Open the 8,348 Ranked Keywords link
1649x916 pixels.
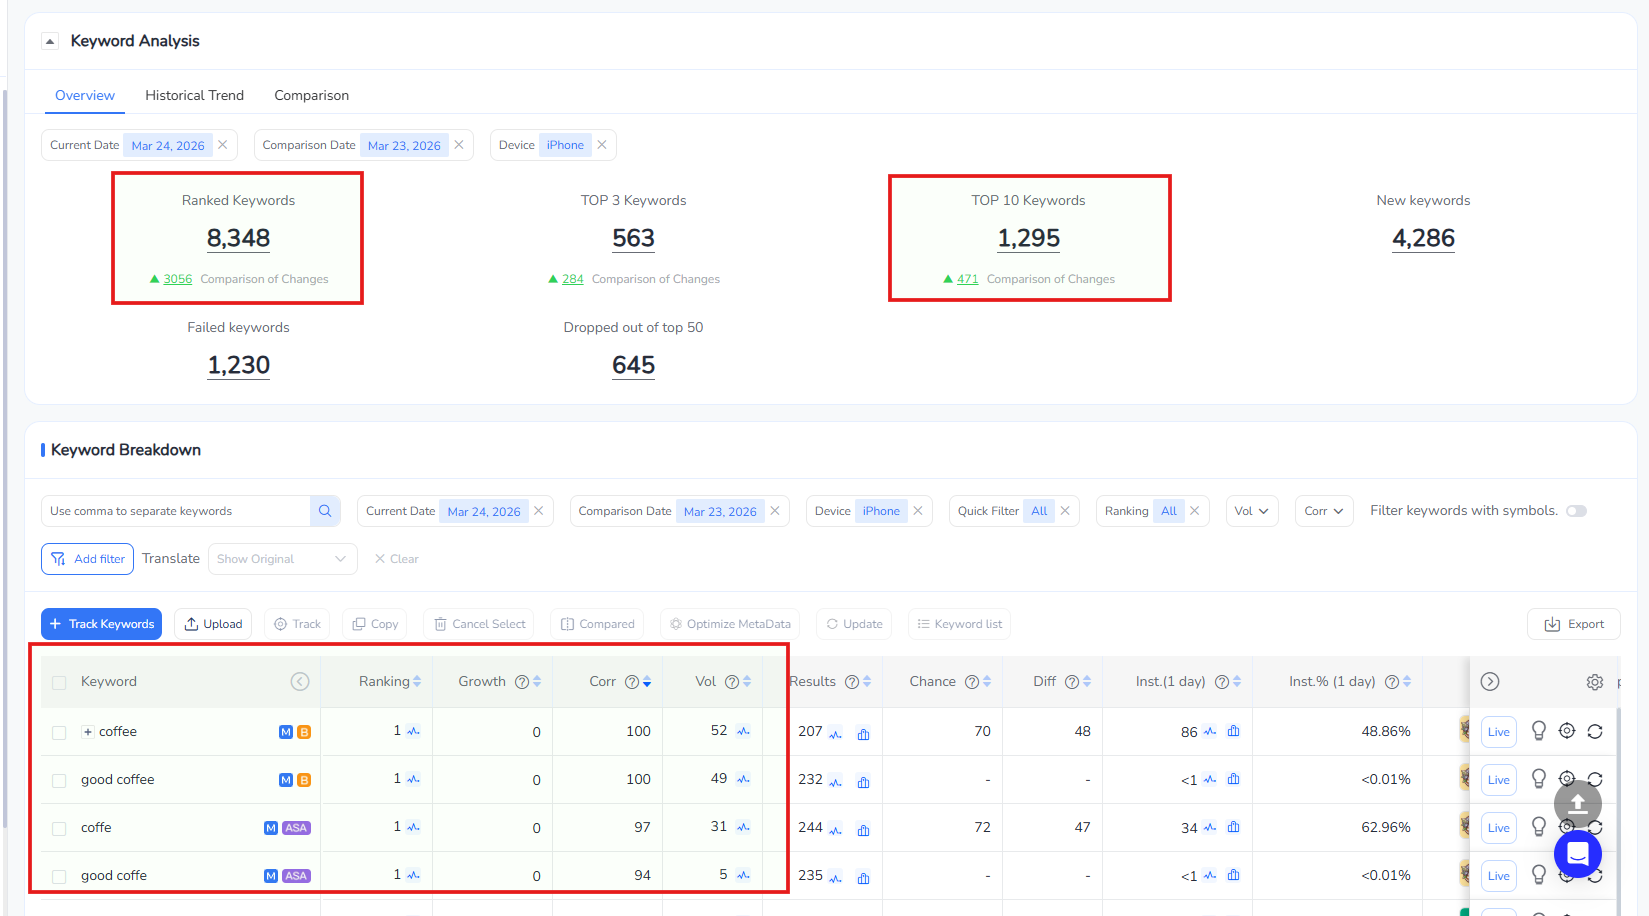(238, 238)
